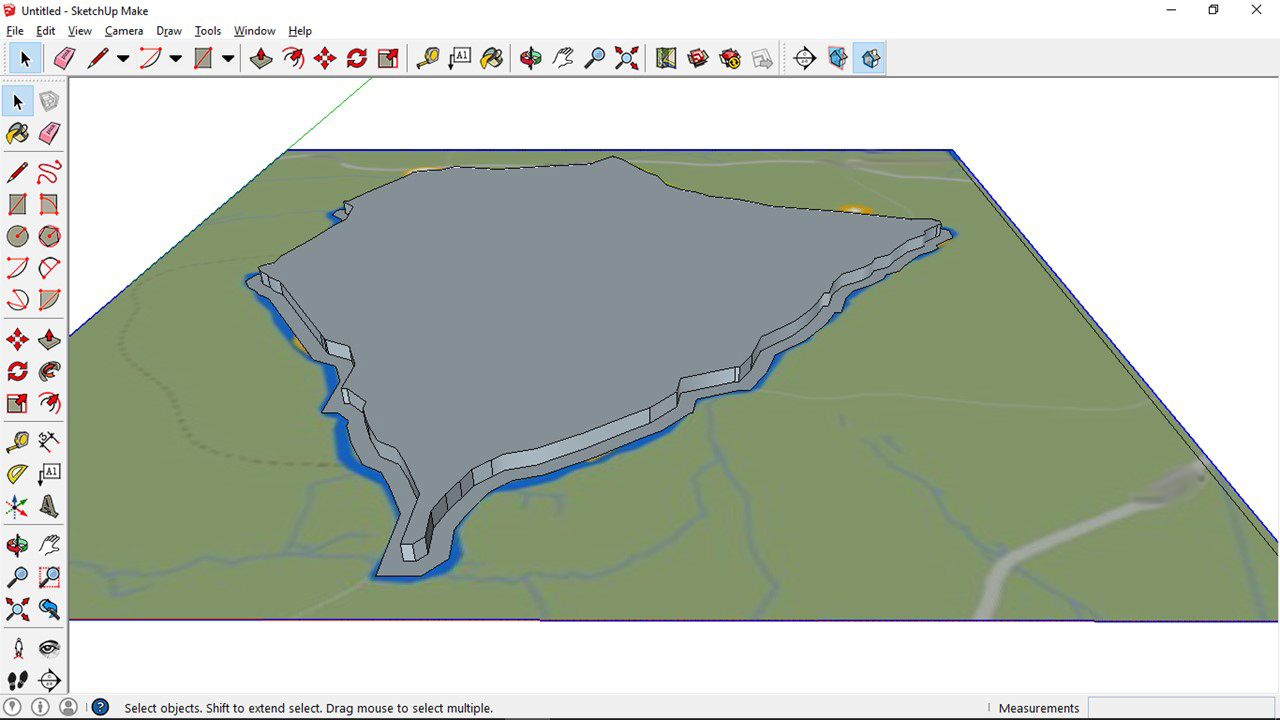Activate Offset tool in the side palette
Viewport: 1280px width, 720px height.
[x=49, y=403]
